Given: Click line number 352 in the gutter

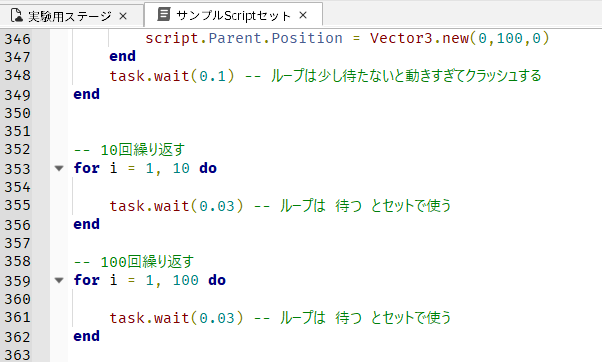Looking at the screenshot, I should click(x=17, y=149).
